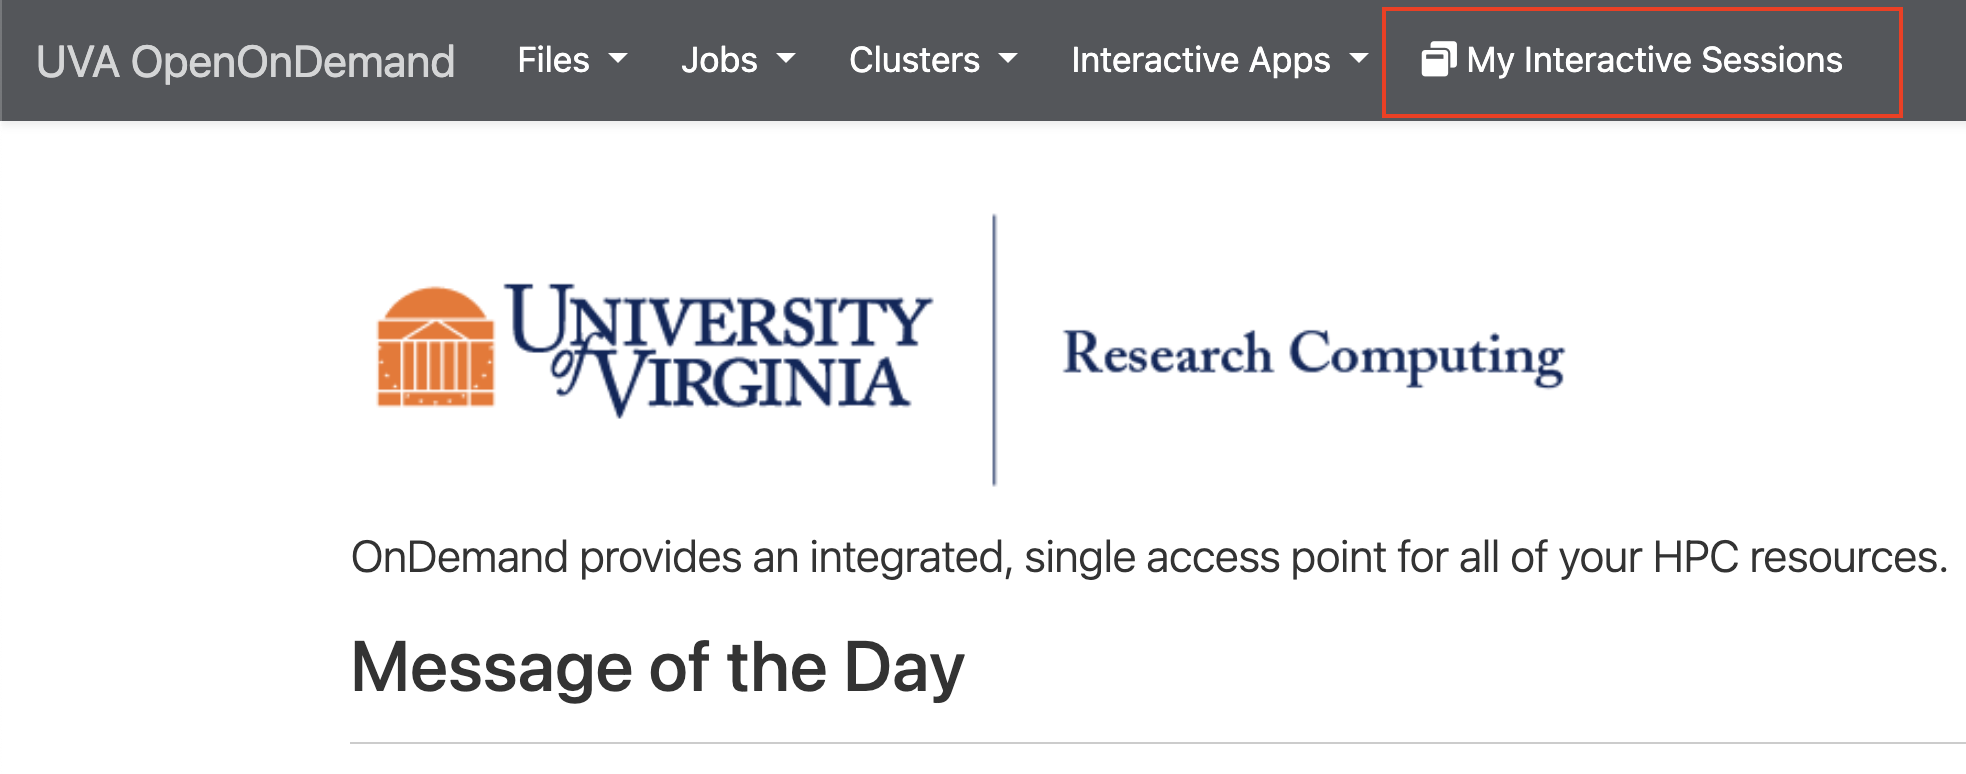The height and width of the screenshot is (774, 1966).
Task: Click the orange Rotunda logo icon
Action: pyautogui.click(x=435, y=348)
